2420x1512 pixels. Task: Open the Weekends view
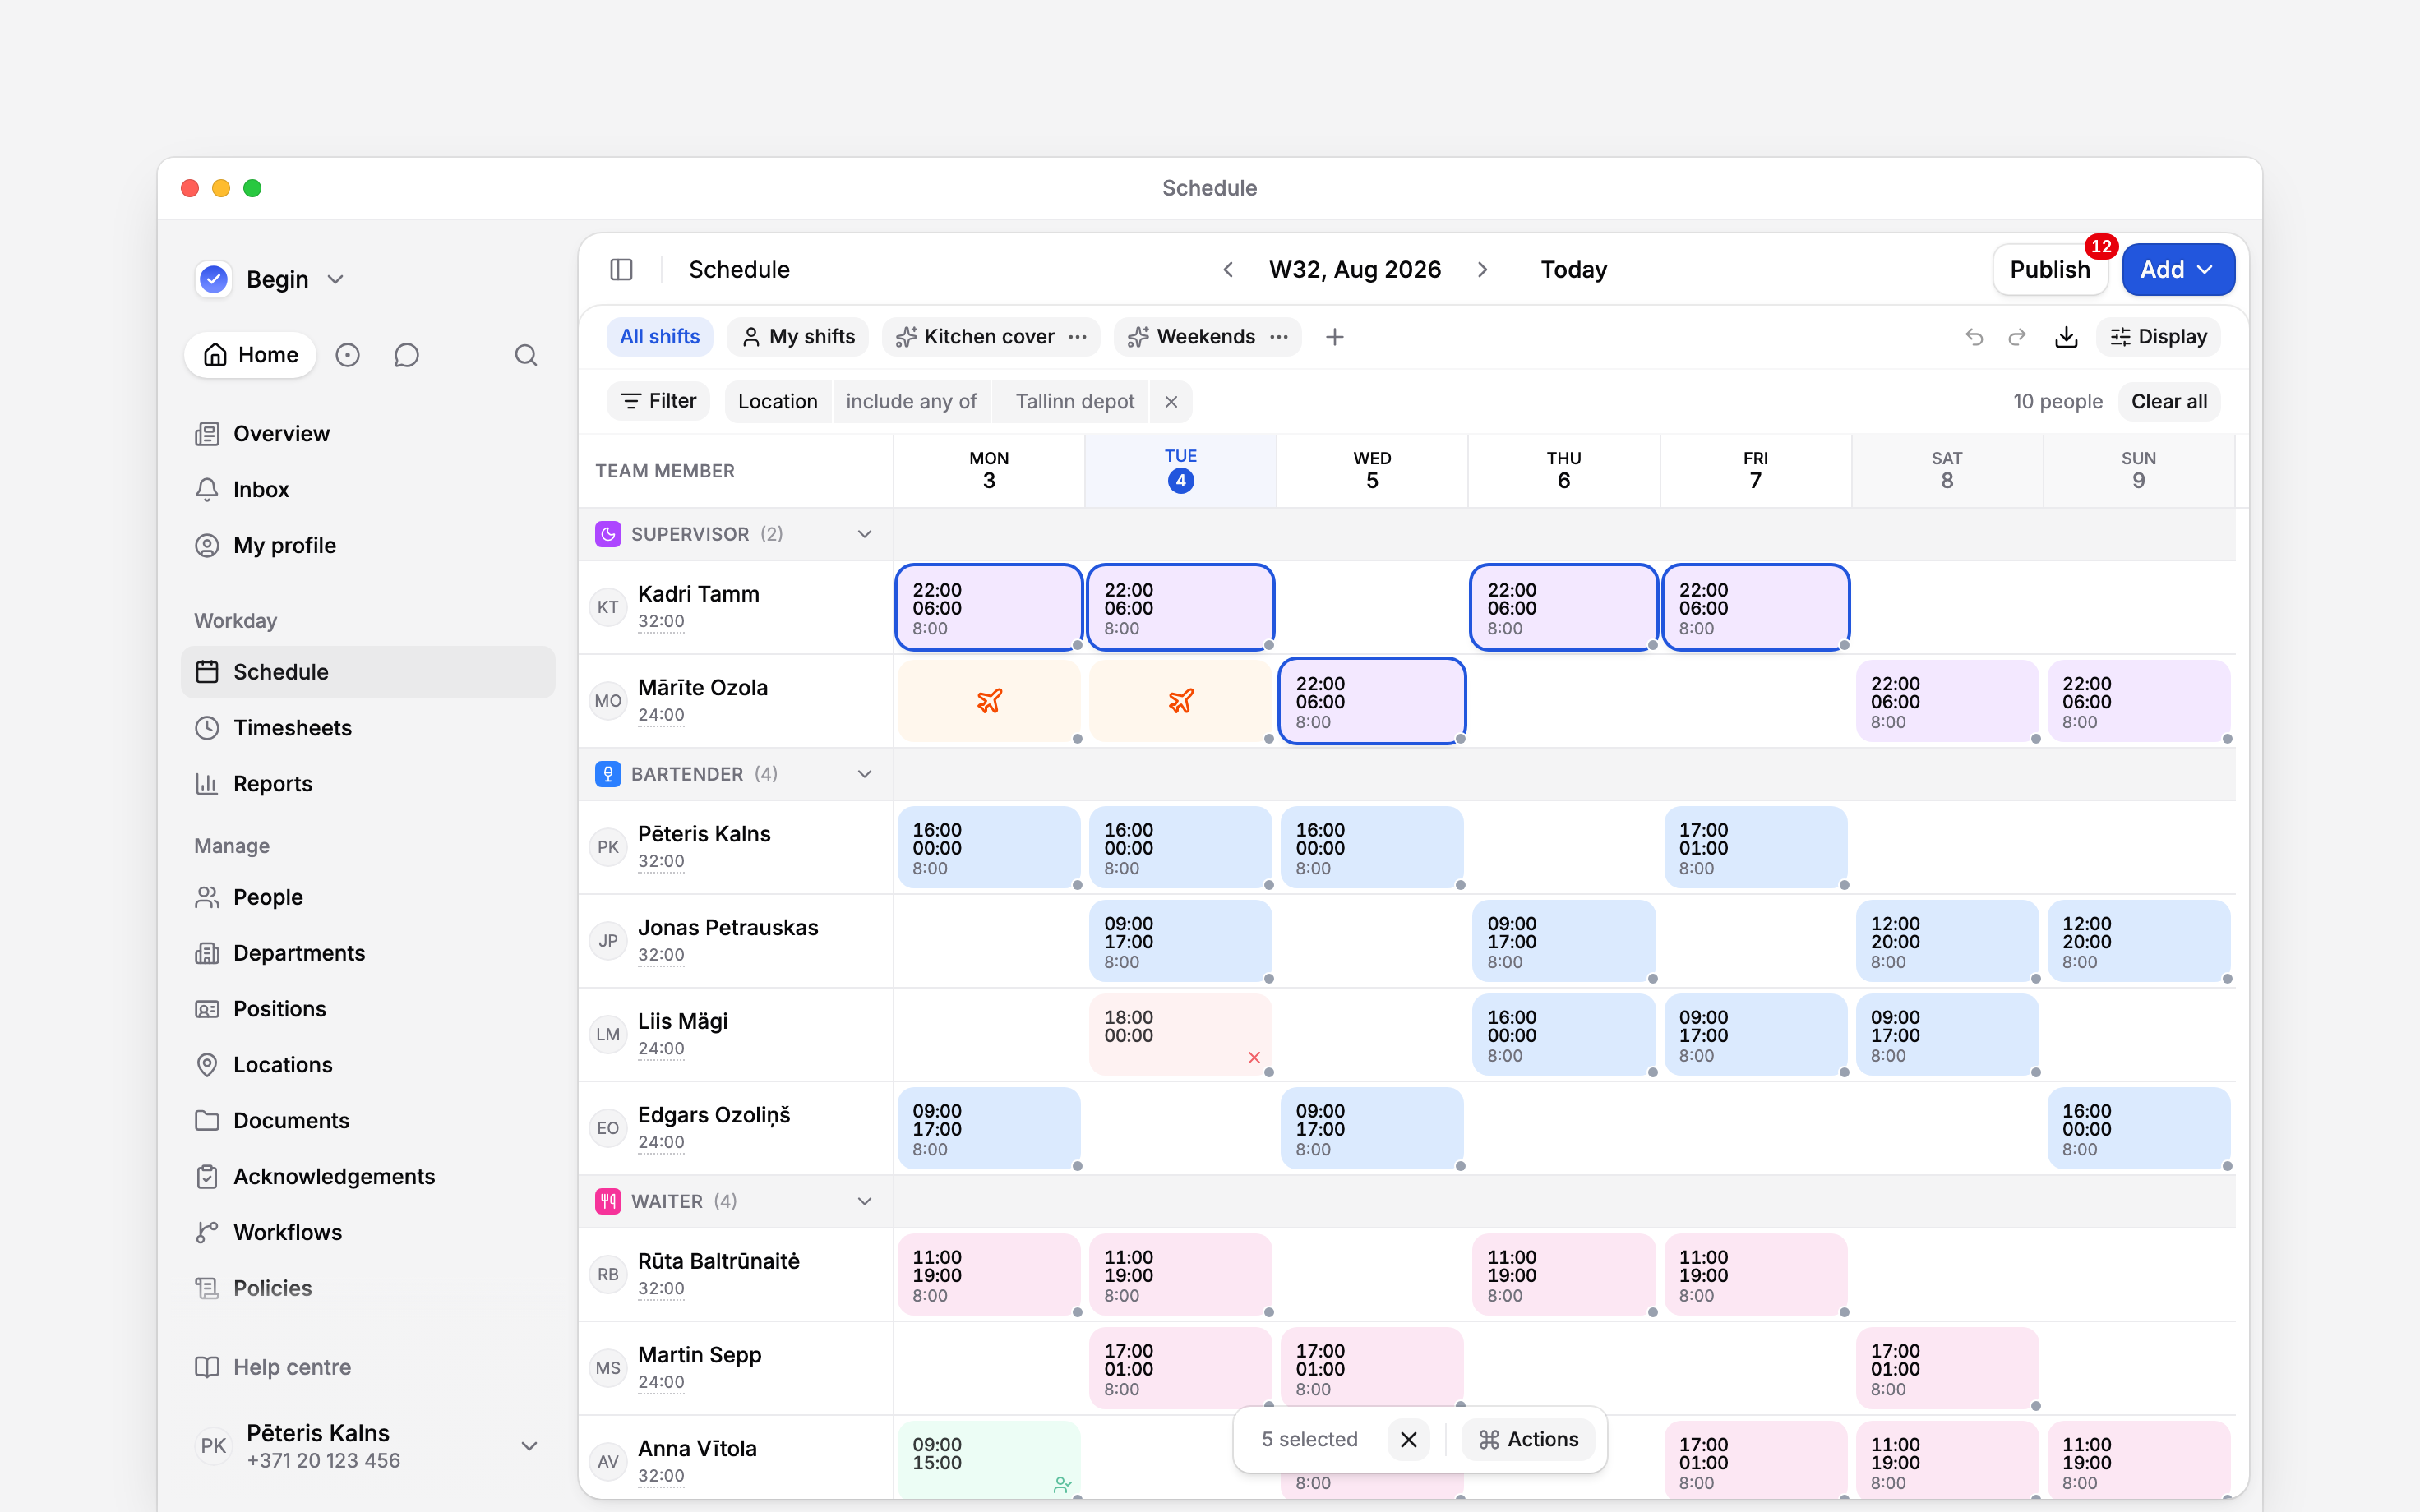click(x=1191, y=337)
